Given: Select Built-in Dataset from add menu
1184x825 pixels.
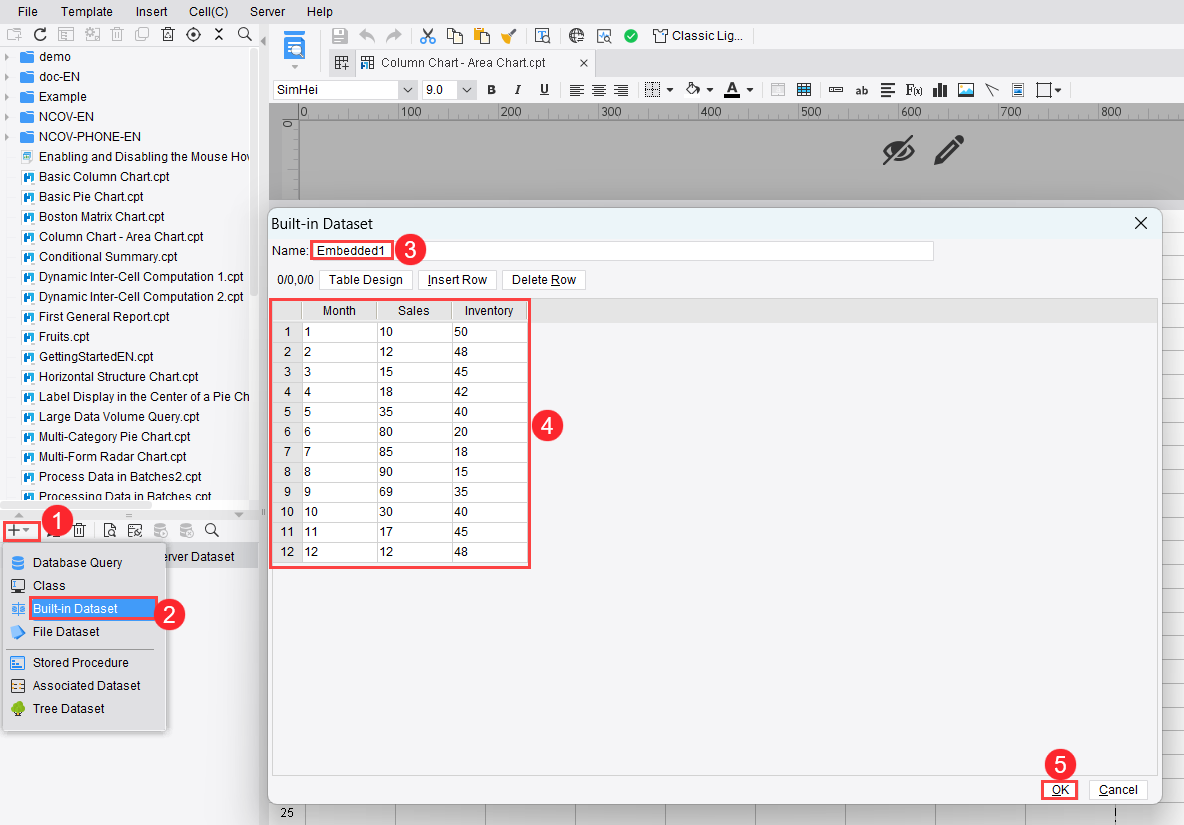Looking at the screenshot, I should click(x=85, y=608).
